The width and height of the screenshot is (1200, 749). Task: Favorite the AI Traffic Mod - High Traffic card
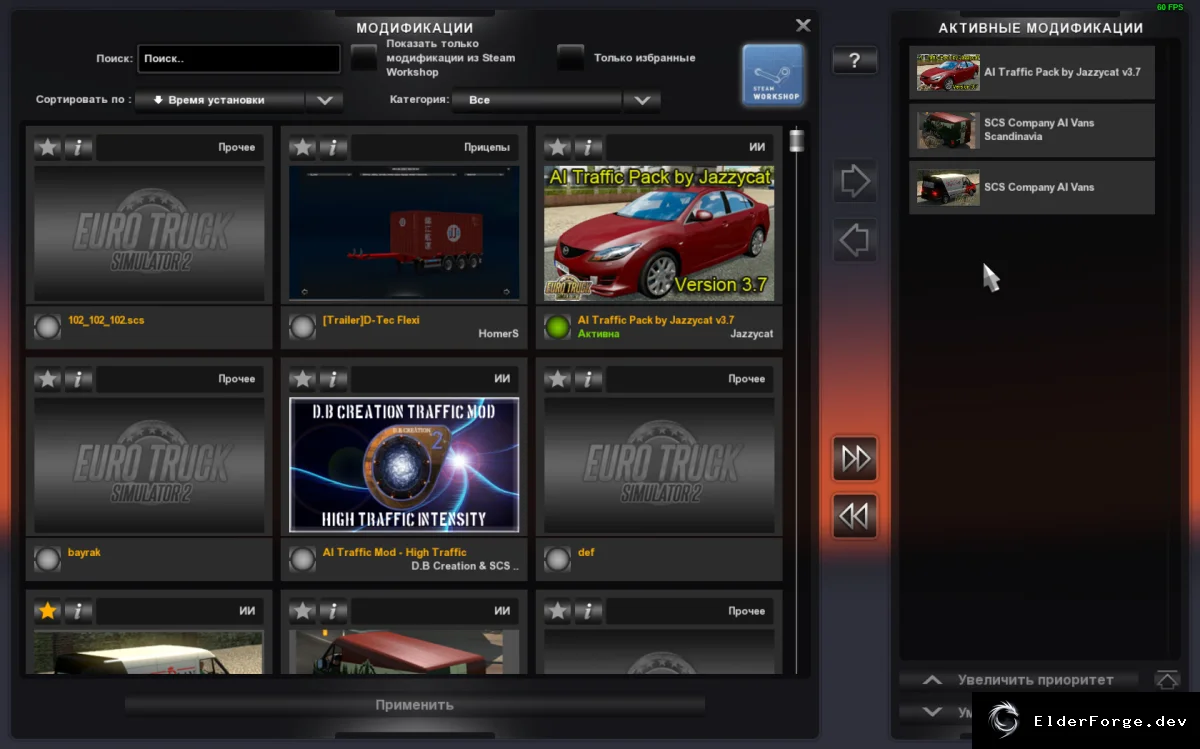point(303,380)
